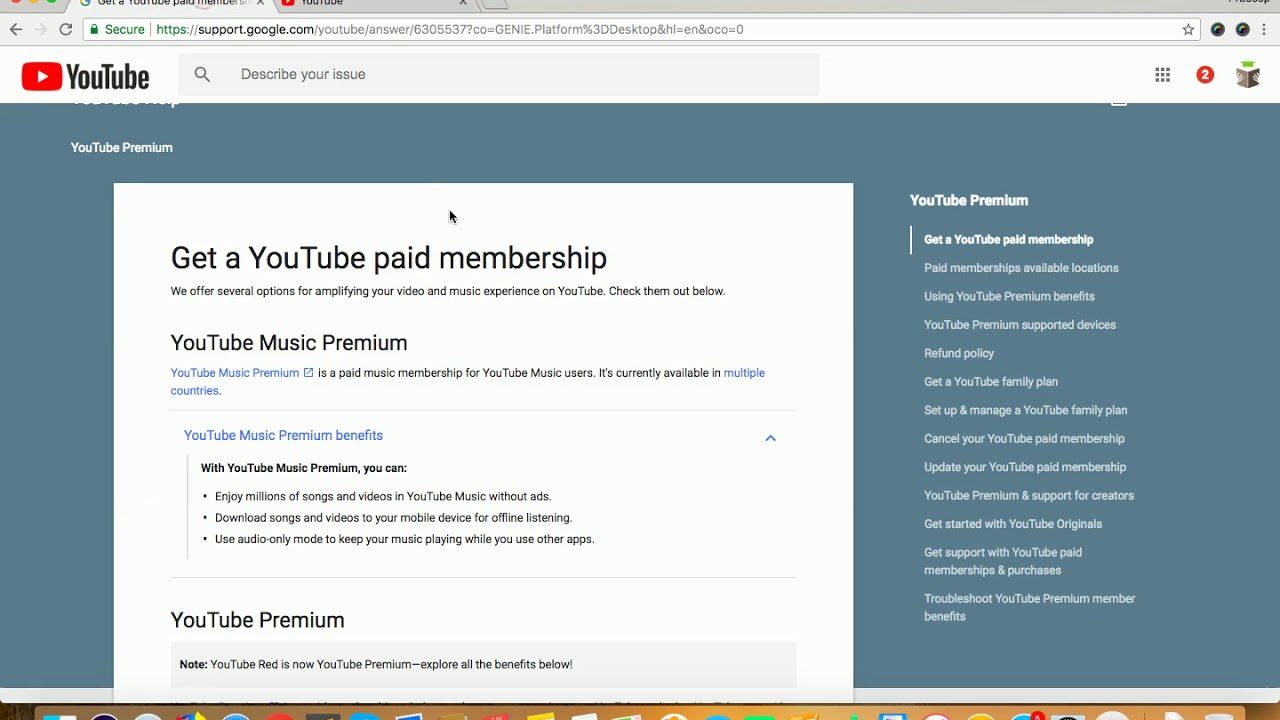Click 'Download songs and videos' bullet text
This screenshot has width=1280, height=720.
pyautogui.click(x=393, y=518)
